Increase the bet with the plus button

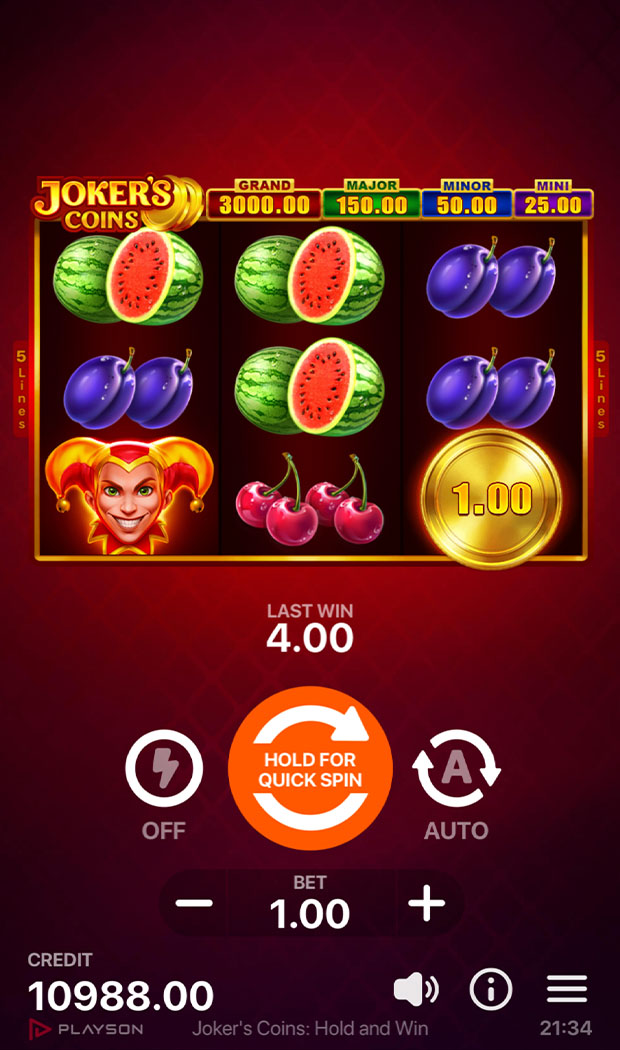pyautogui.click(x=427, y=903)
